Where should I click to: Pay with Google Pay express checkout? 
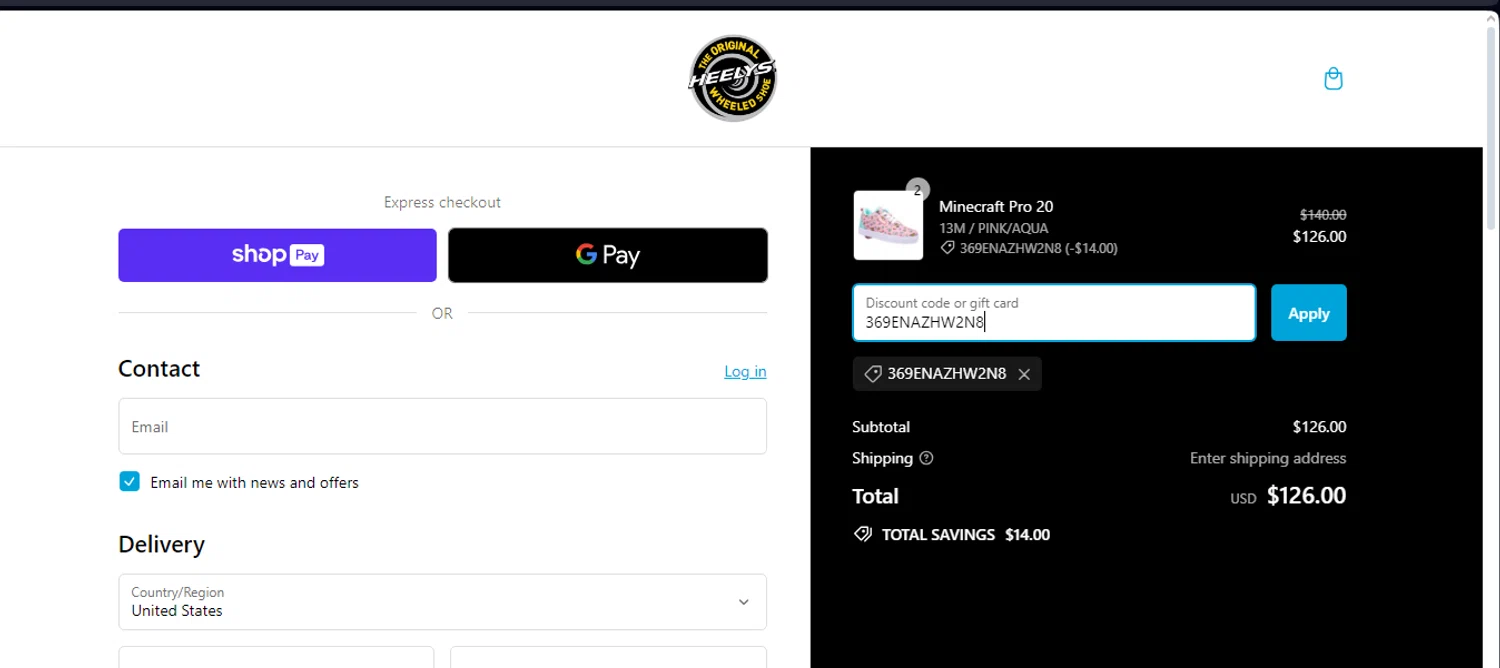coord(608,255)
